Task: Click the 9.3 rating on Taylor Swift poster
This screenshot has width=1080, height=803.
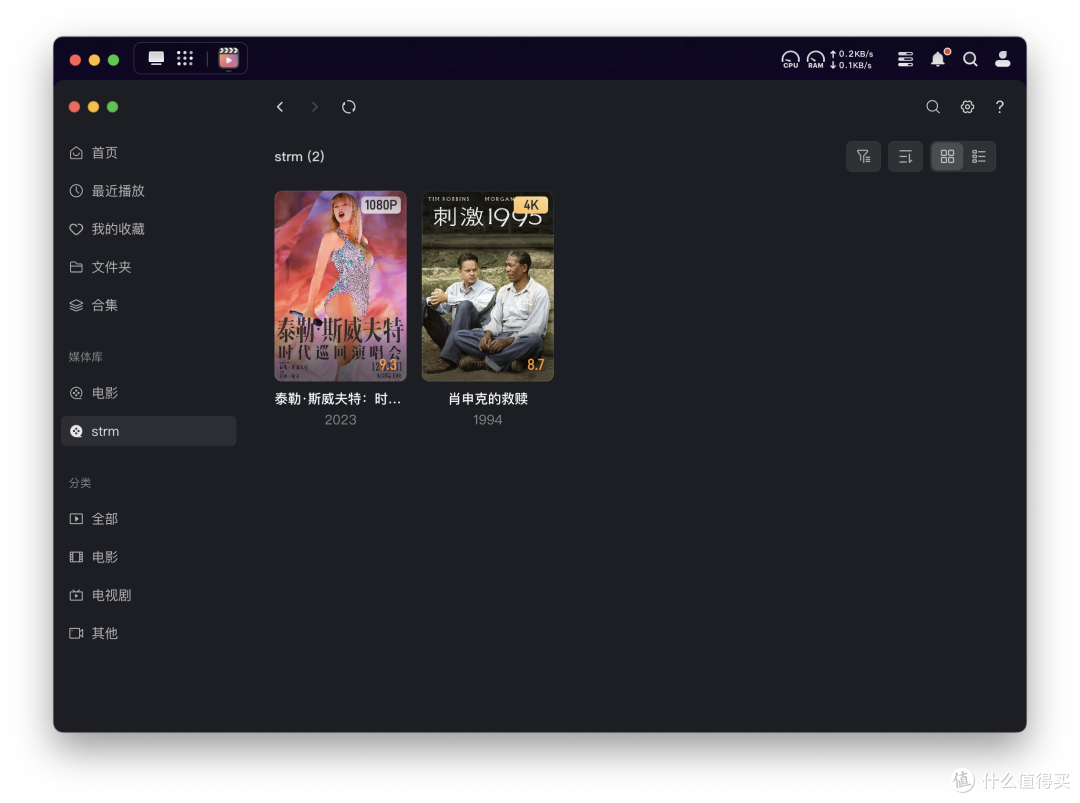Action: (388, 364)
